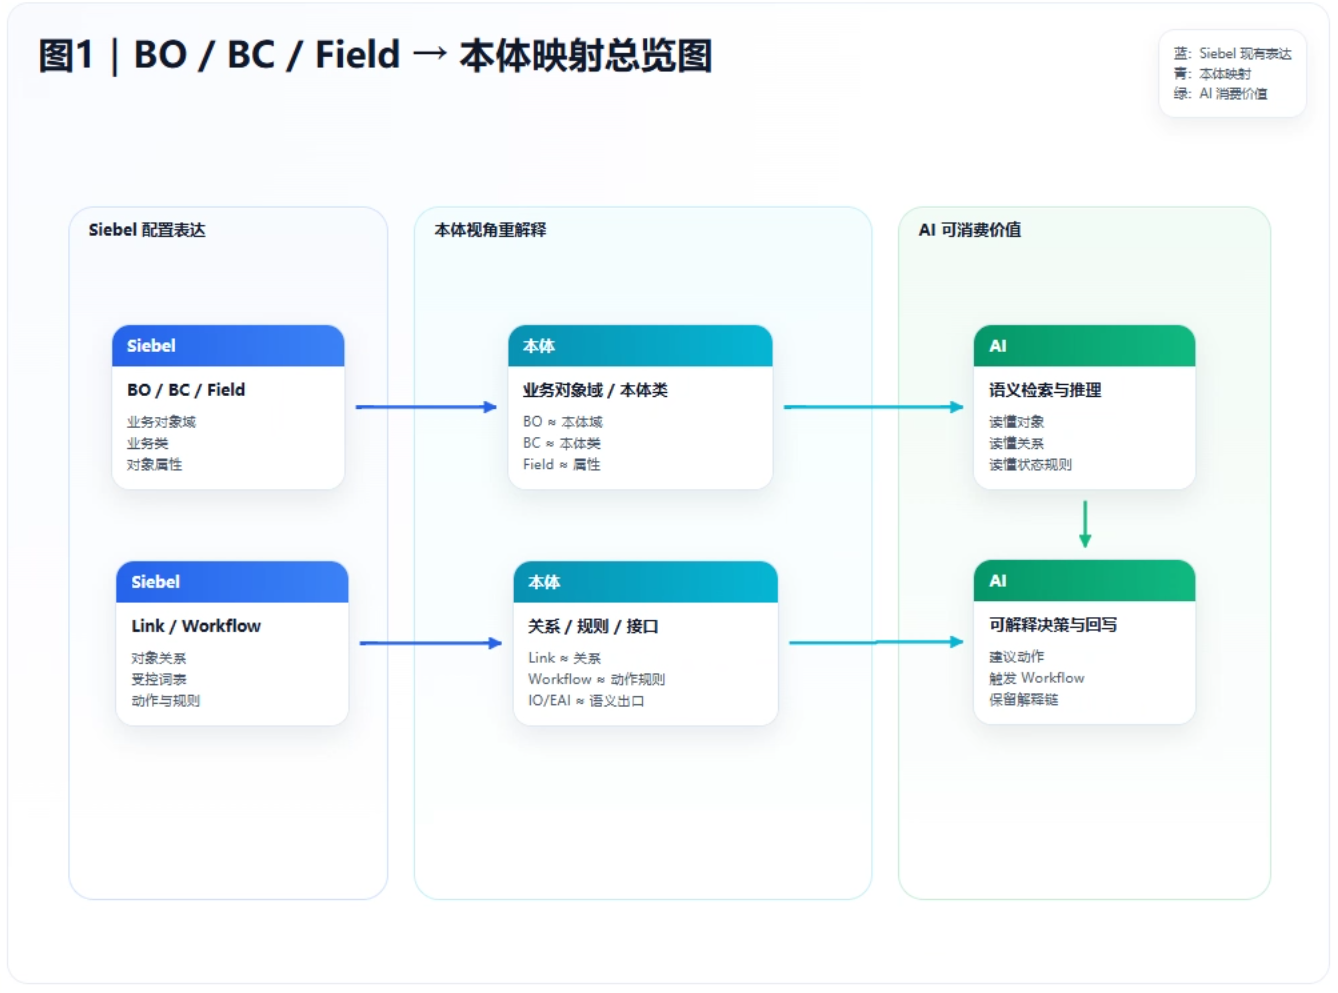Click the Siebel header above 'BO / BC / Field'
Screen dimensions: 1338x993
[228, 346]
